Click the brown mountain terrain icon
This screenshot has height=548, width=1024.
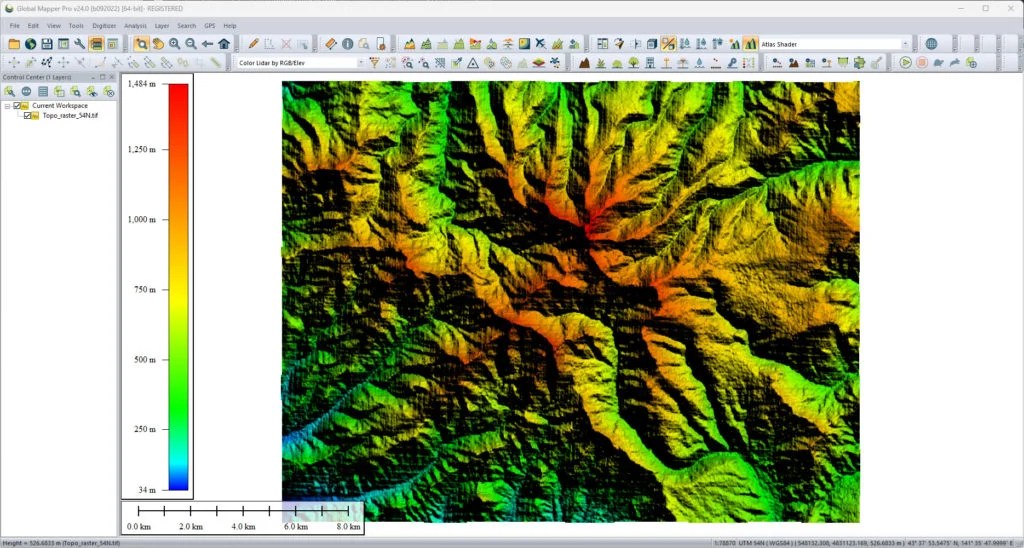click(x=584, y=63)
